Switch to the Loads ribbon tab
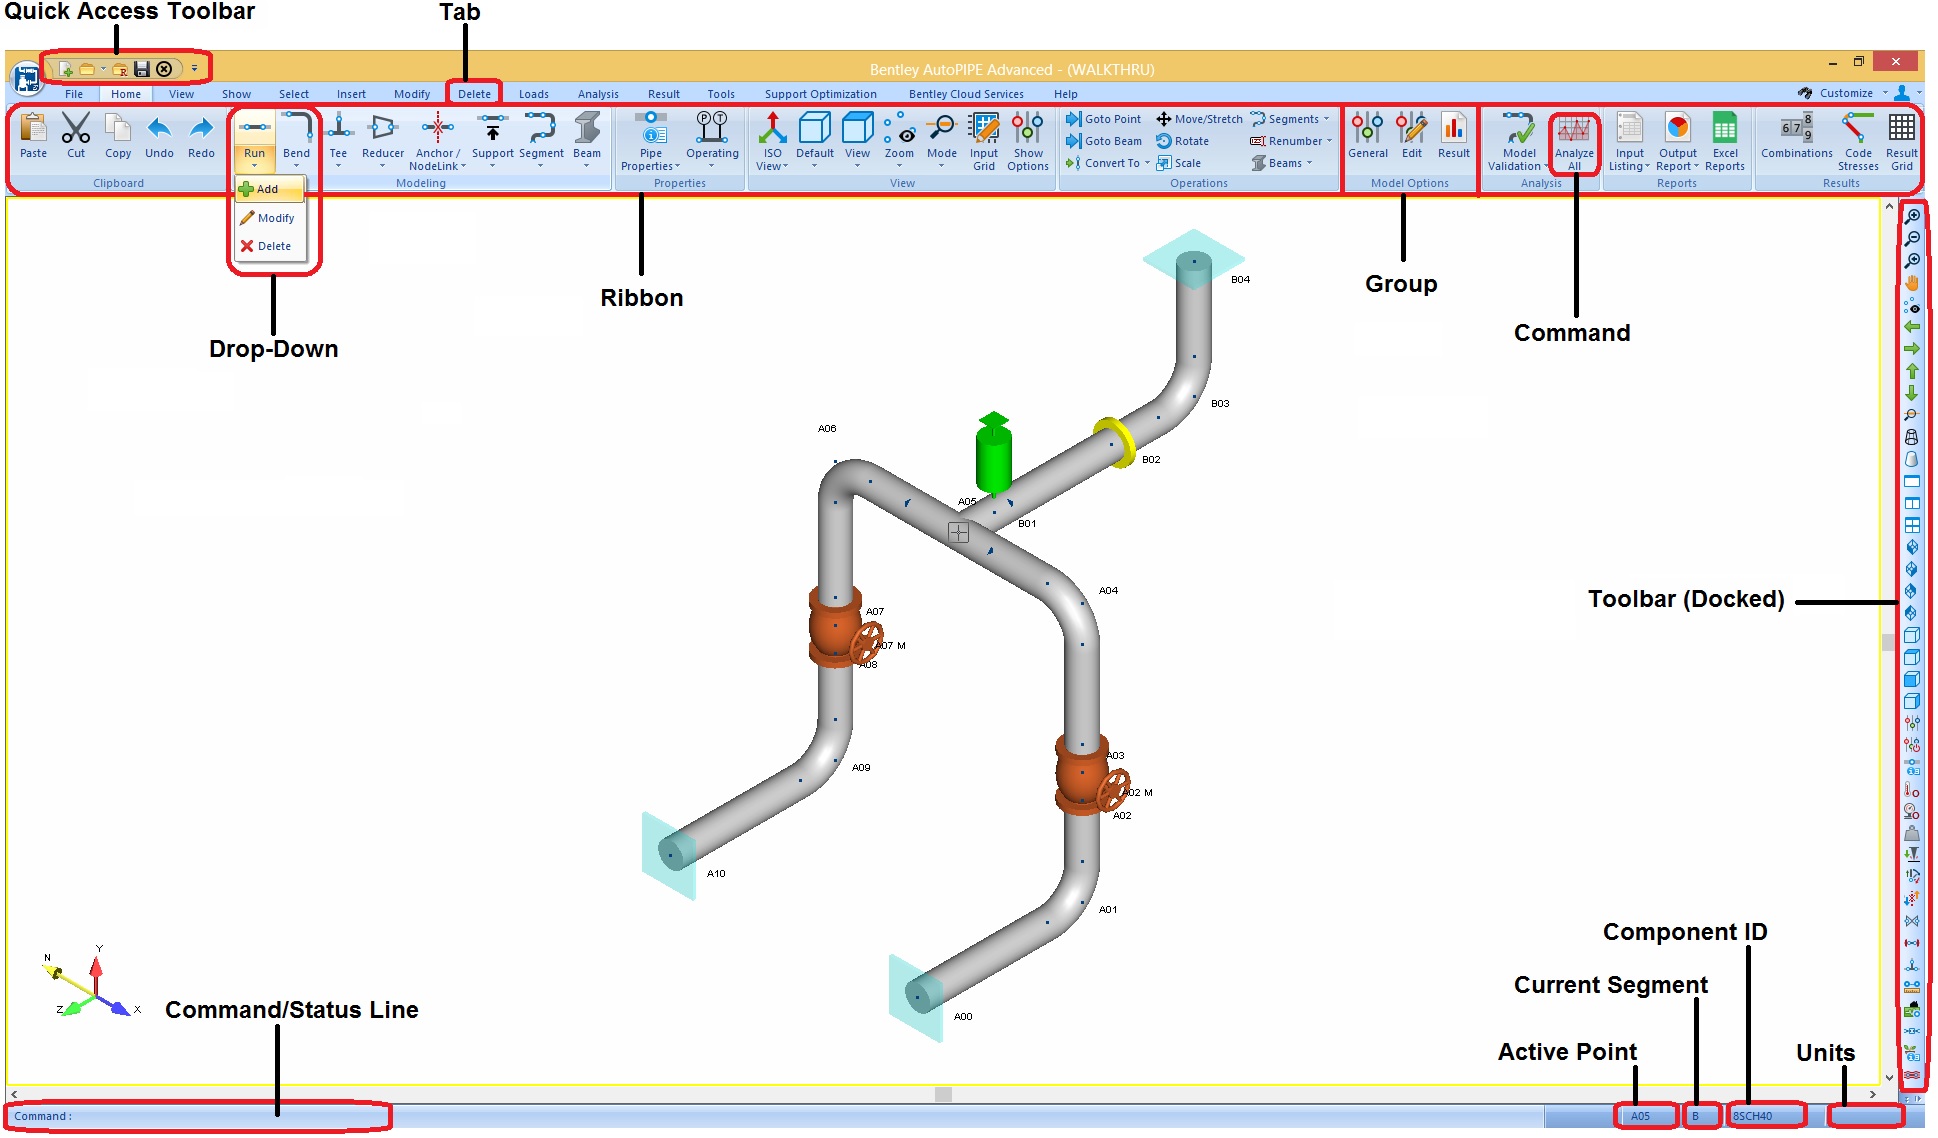 click(x=534, y=93)
